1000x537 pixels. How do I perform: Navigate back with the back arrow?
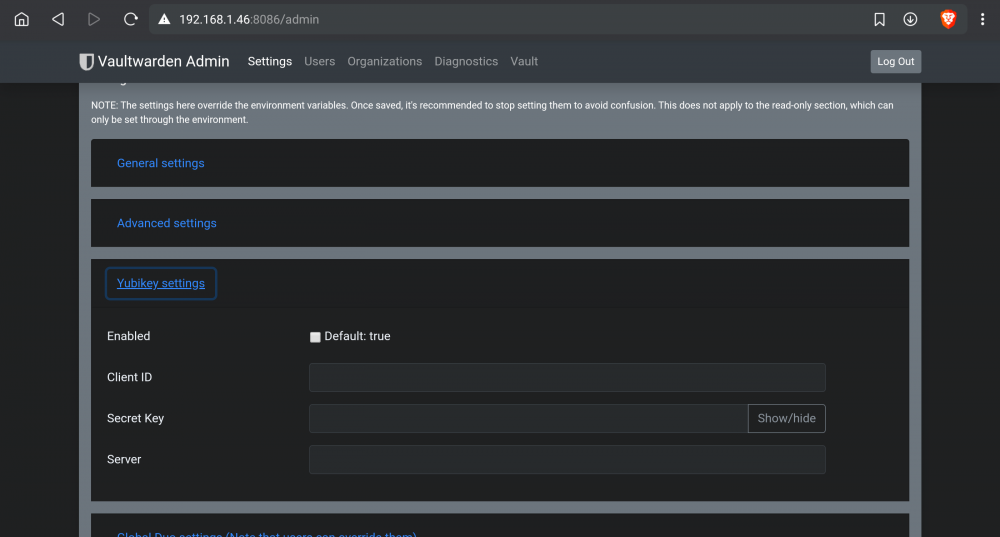58,19
